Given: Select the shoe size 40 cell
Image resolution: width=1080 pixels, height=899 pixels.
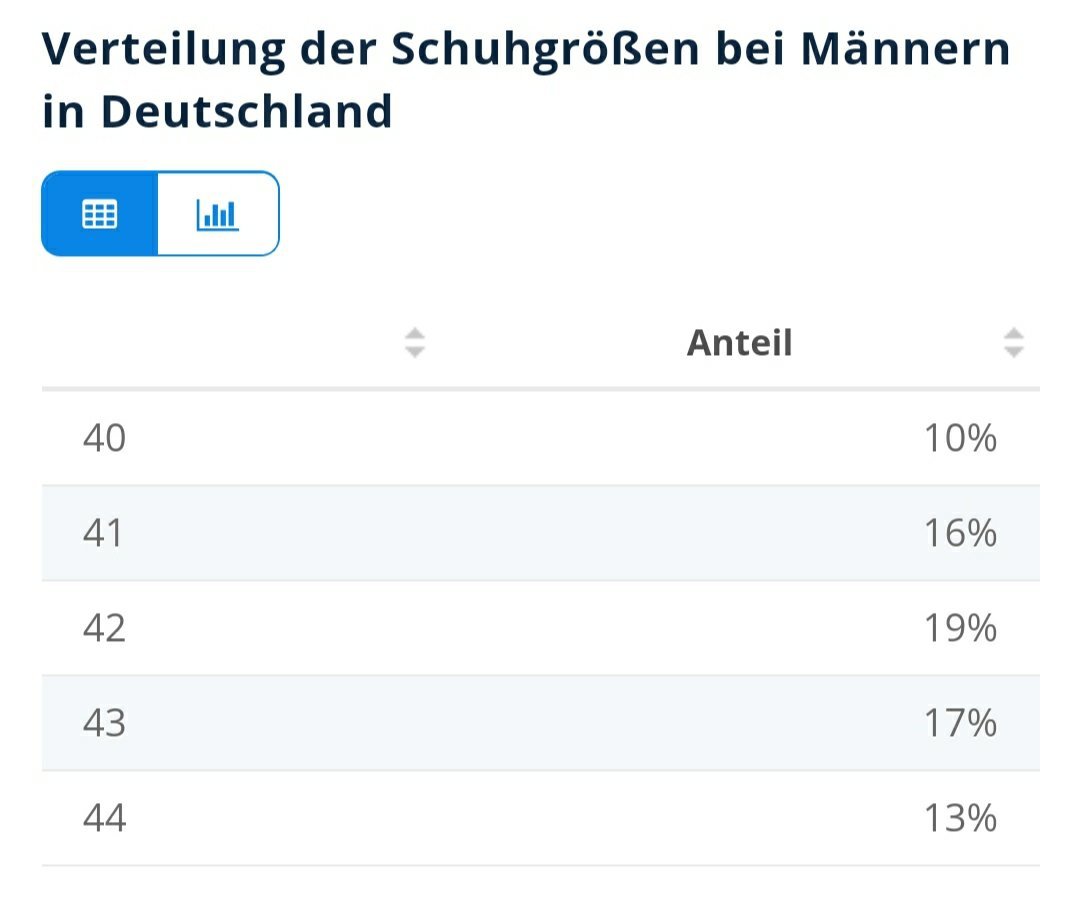Looking at the screenshot, I should 104,438.
